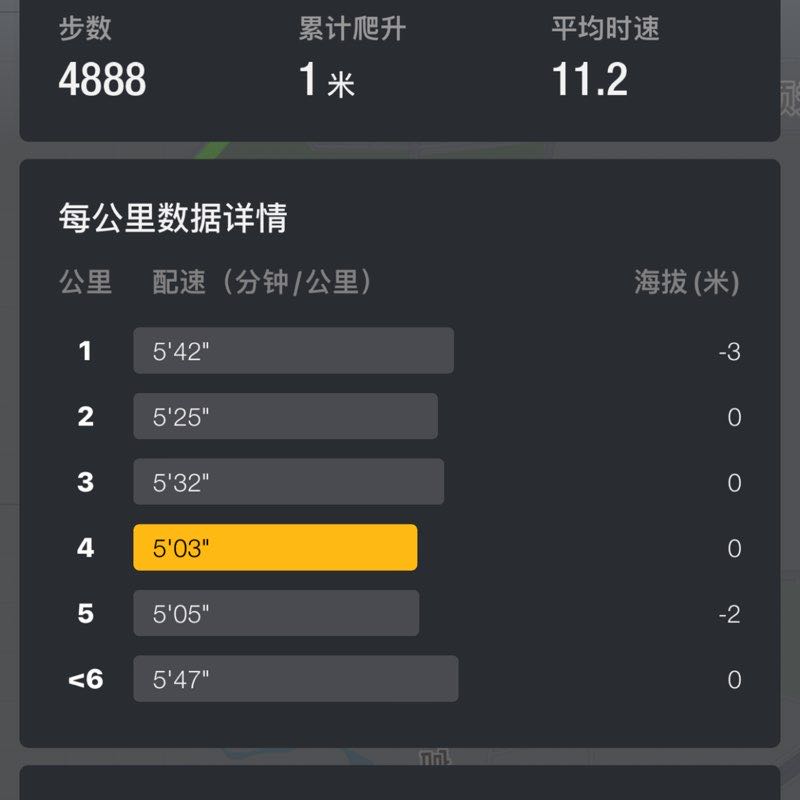The image size is (800, 800).
Task: Select the kilometer 1 pace bar 5'42"
Action: pyautogui.click(x=293, y=350)
